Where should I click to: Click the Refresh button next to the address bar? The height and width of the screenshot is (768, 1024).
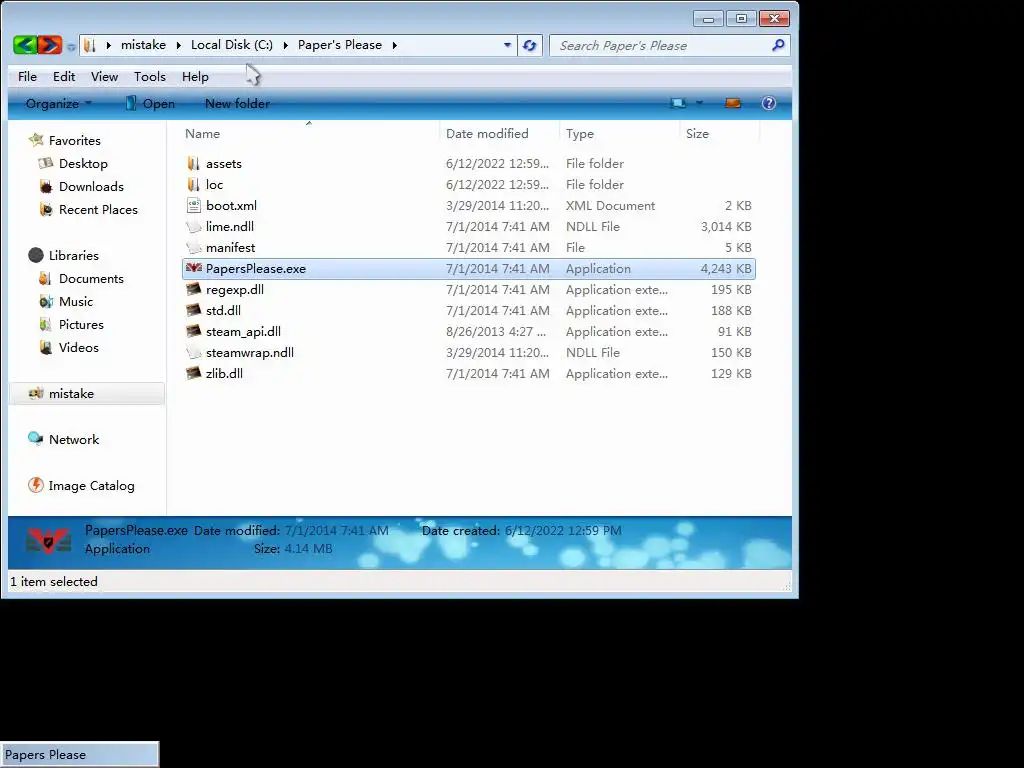[x=530, y=45]
